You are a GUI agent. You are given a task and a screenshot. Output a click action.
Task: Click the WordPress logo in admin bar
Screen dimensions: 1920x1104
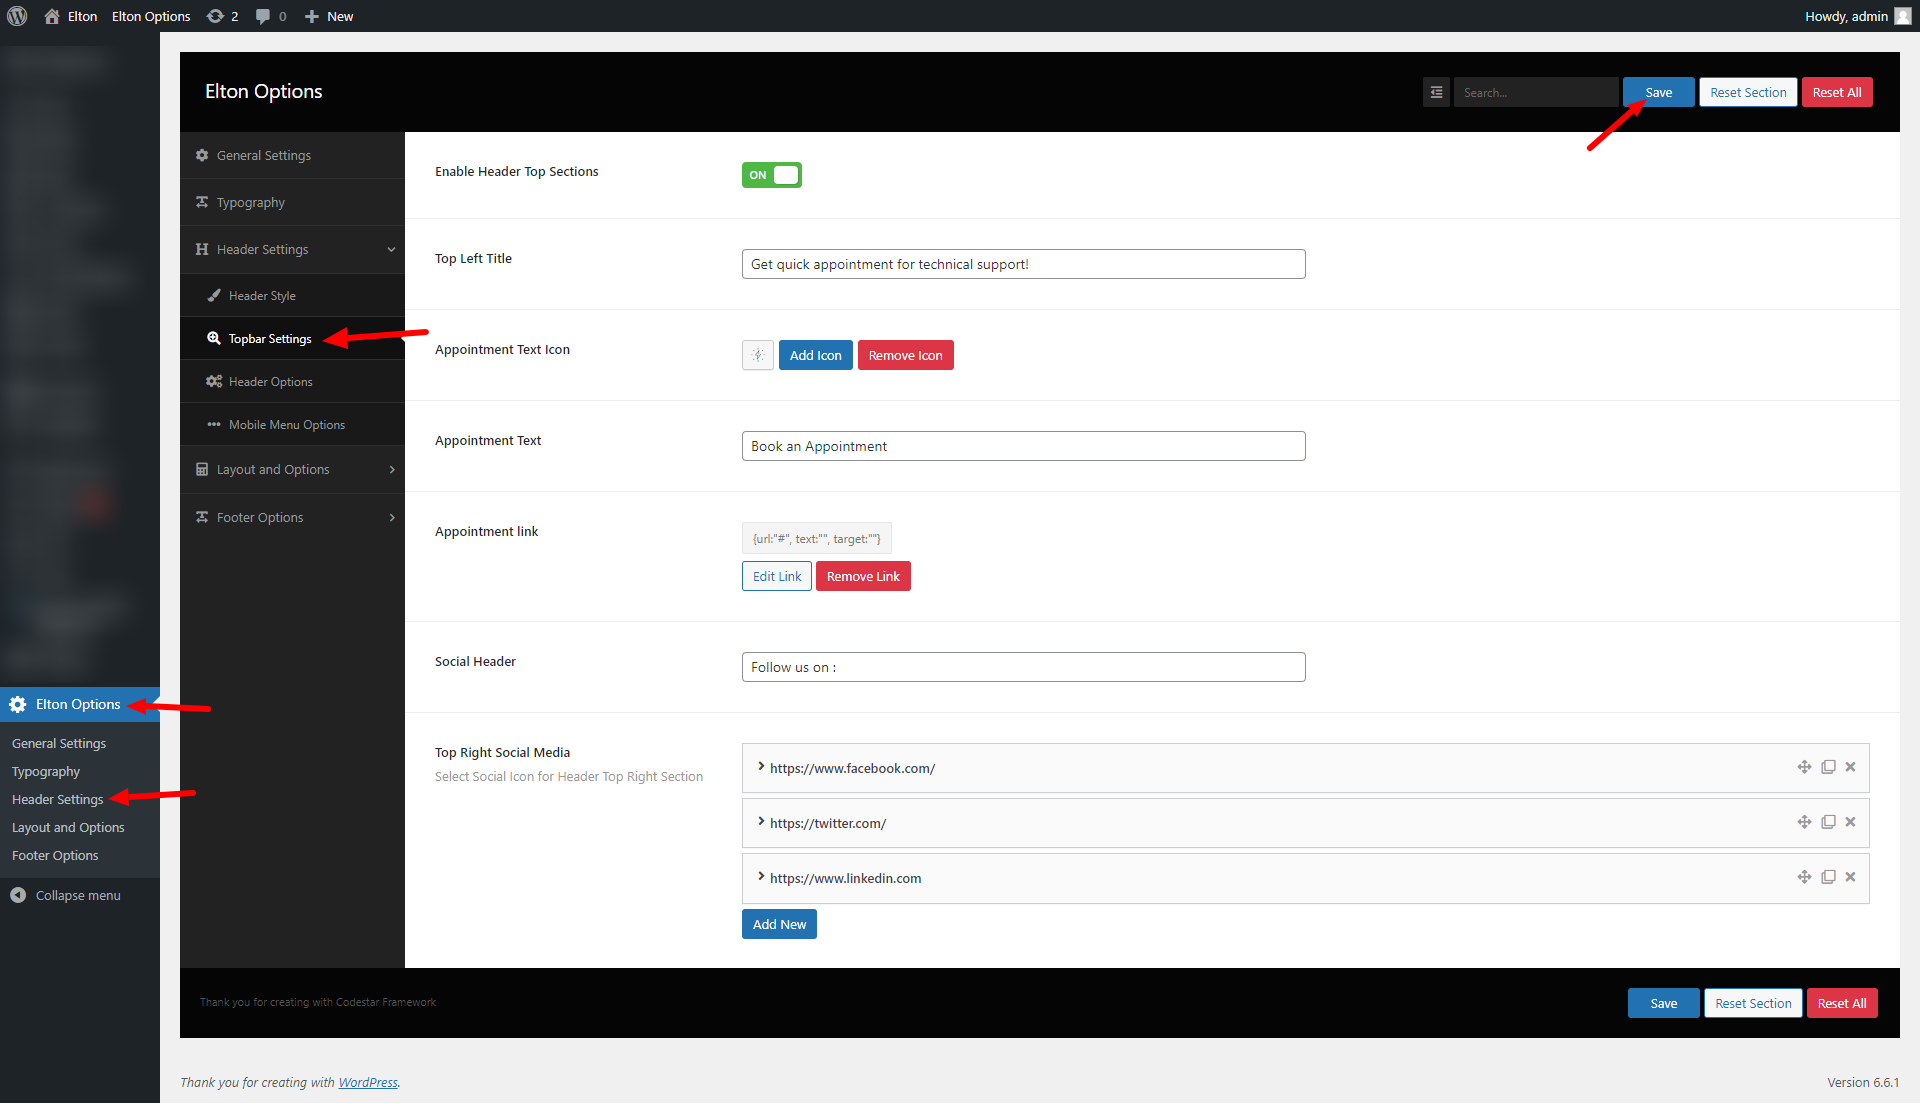(17, 16)
